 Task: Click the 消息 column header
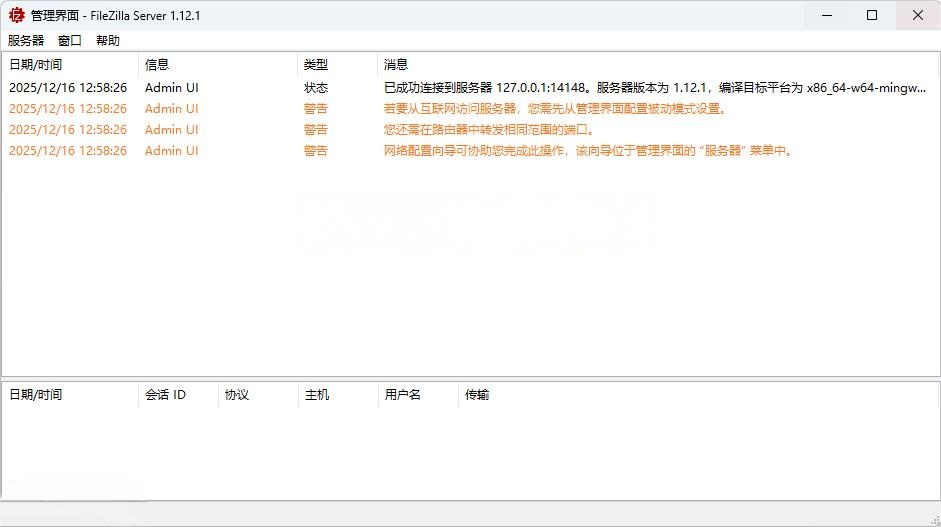[657, 65]
